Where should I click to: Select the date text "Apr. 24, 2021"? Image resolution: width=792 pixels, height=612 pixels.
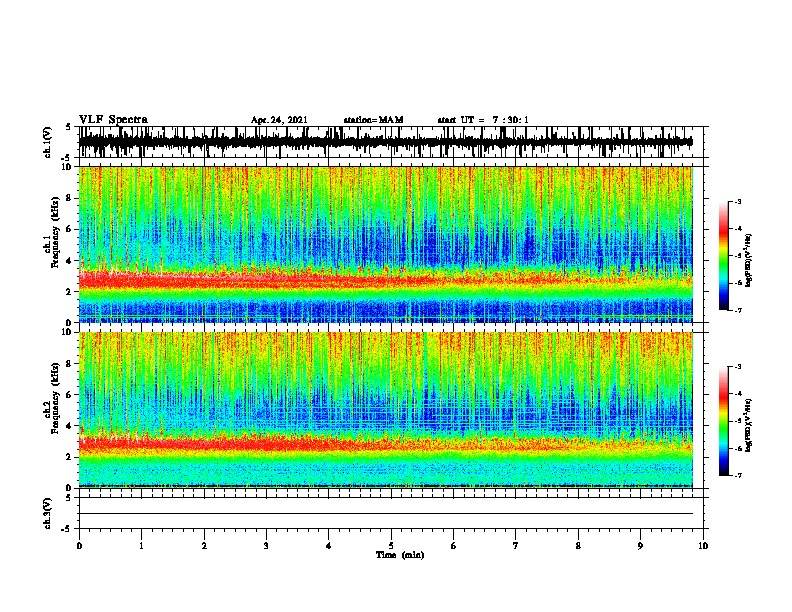coord(279,120)
